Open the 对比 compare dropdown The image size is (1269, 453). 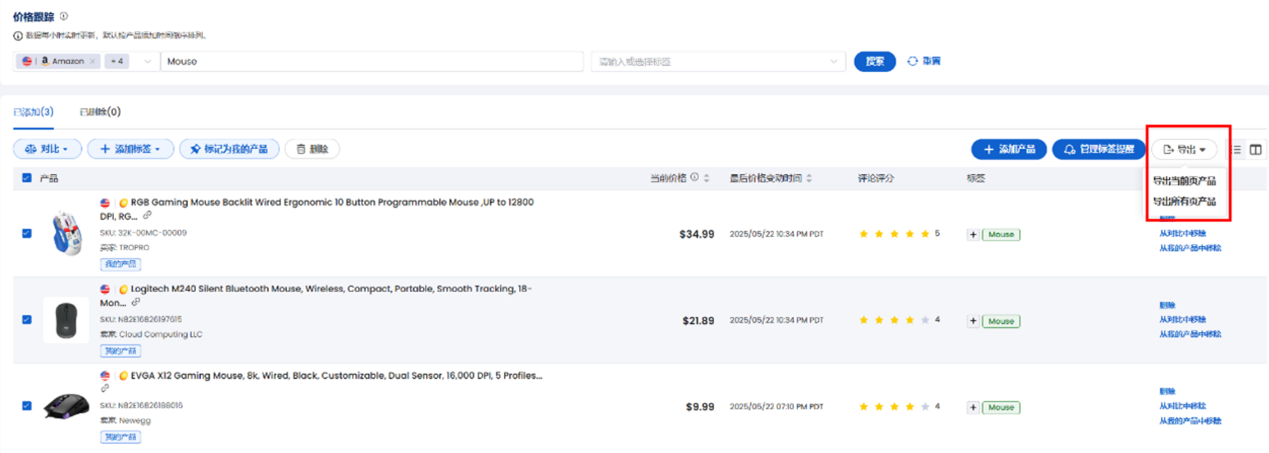[x=47, y=149]
